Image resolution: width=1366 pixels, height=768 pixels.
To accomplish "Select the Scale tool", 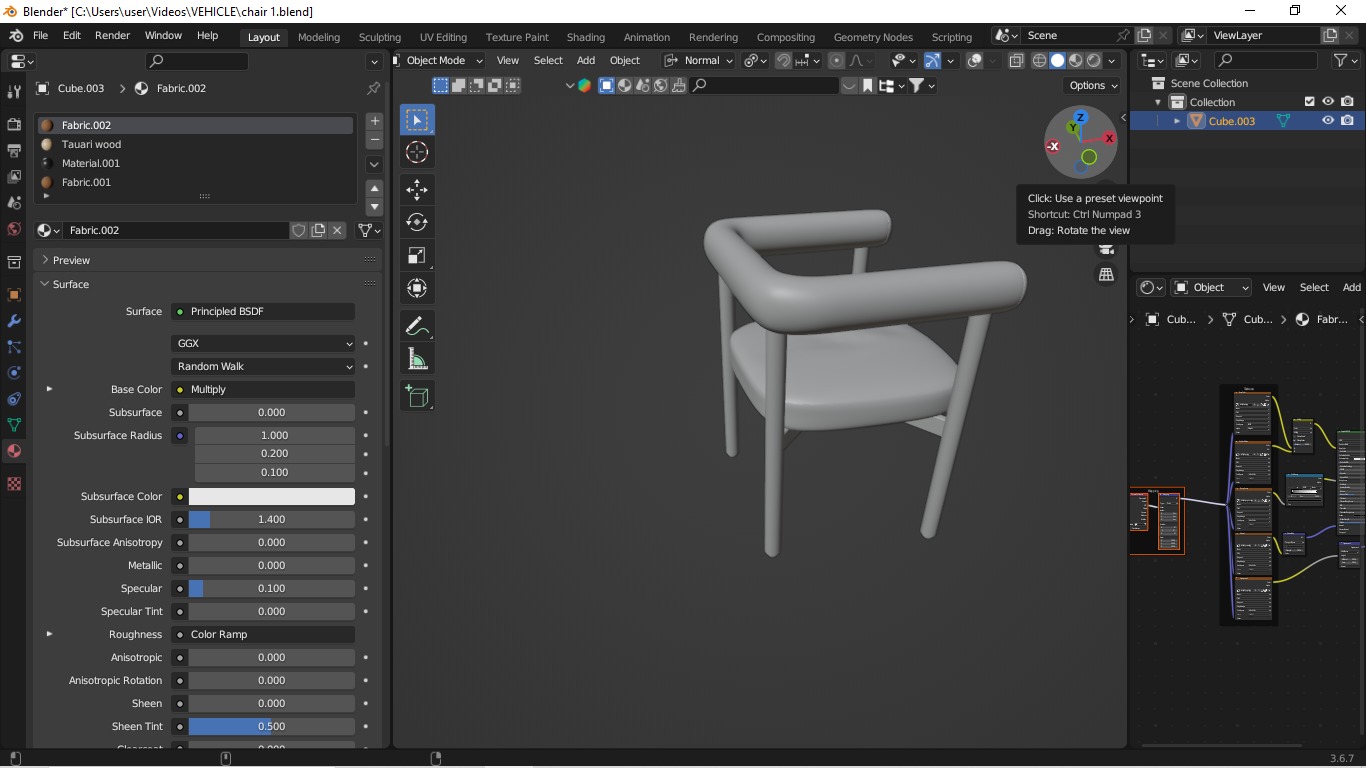I will pos(417,255).
